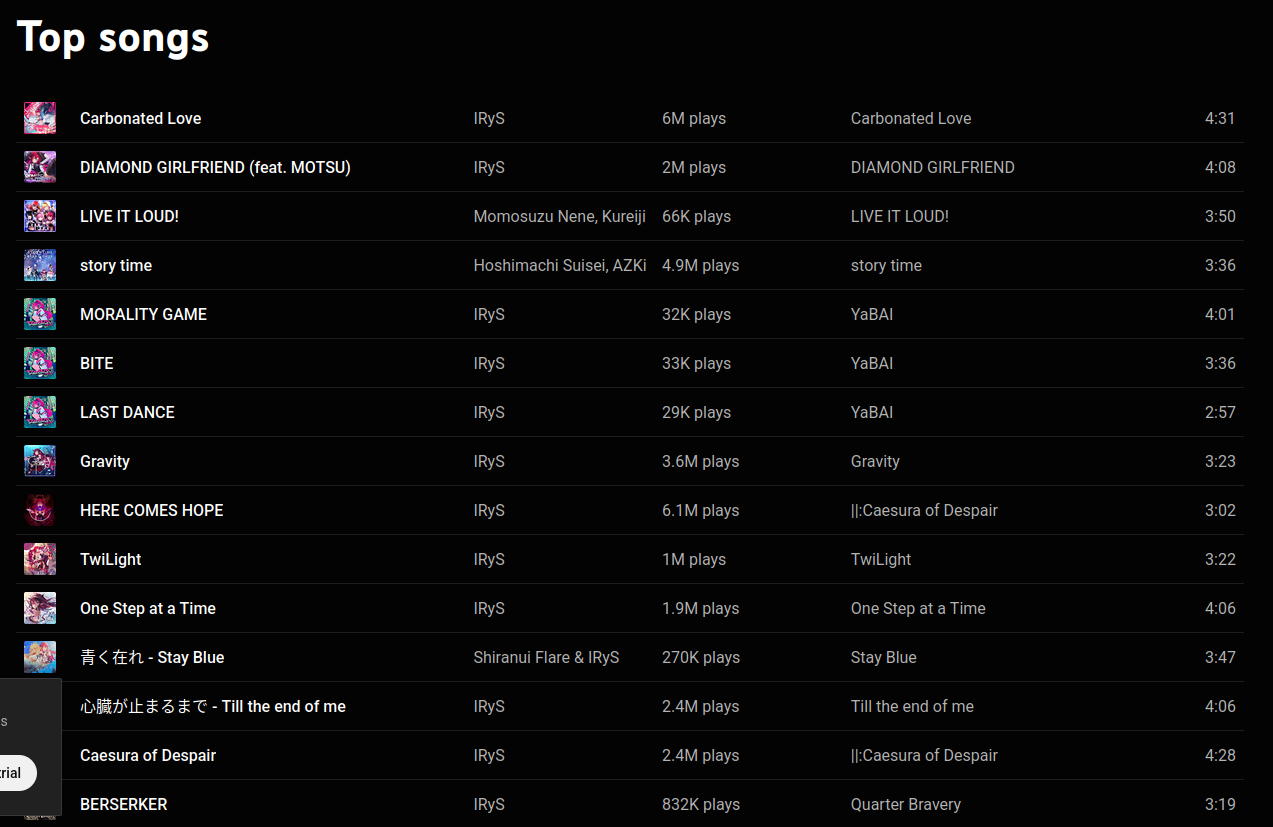Image resolution: width=1273 pixels, height=827 pixels.
Task: Select the One Step at a Time title
Action: 148,608
